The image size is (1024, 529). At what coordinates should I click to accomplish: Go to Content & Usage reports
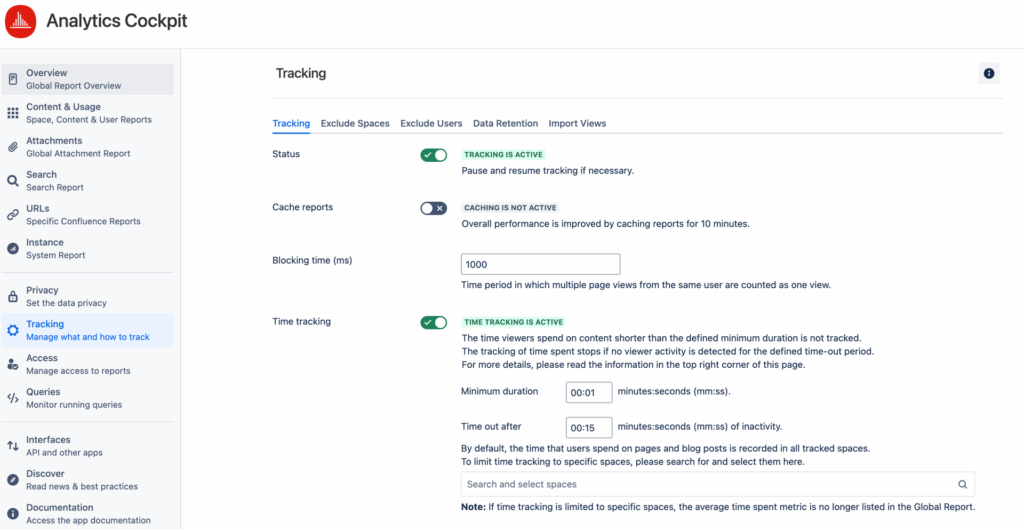pyautogui.click(x=88, y=113)
